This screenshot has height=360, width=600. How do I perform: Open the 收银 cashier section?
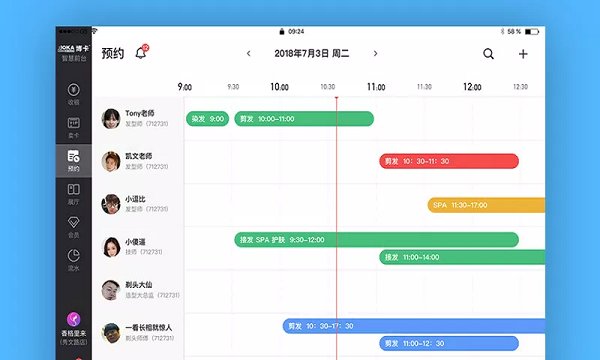click(x=73, y=94)
